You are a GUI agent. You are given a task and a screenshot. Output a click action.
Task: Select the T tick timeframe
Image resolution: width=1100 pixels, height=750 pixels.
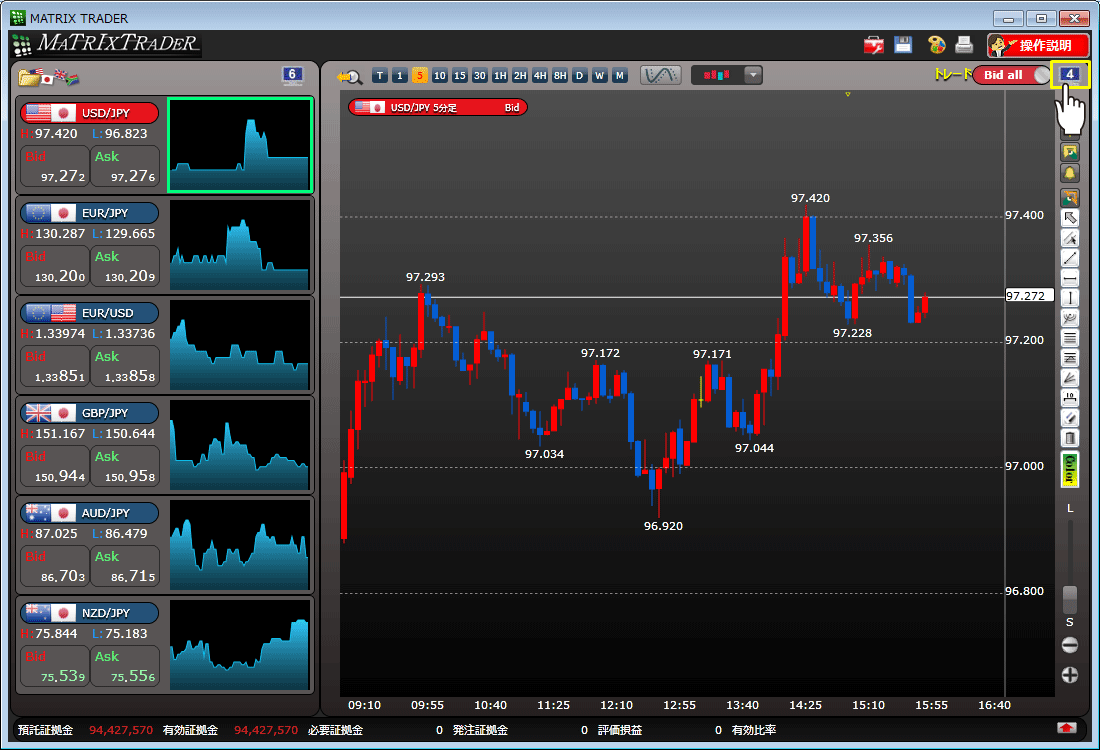click(380, 76)
